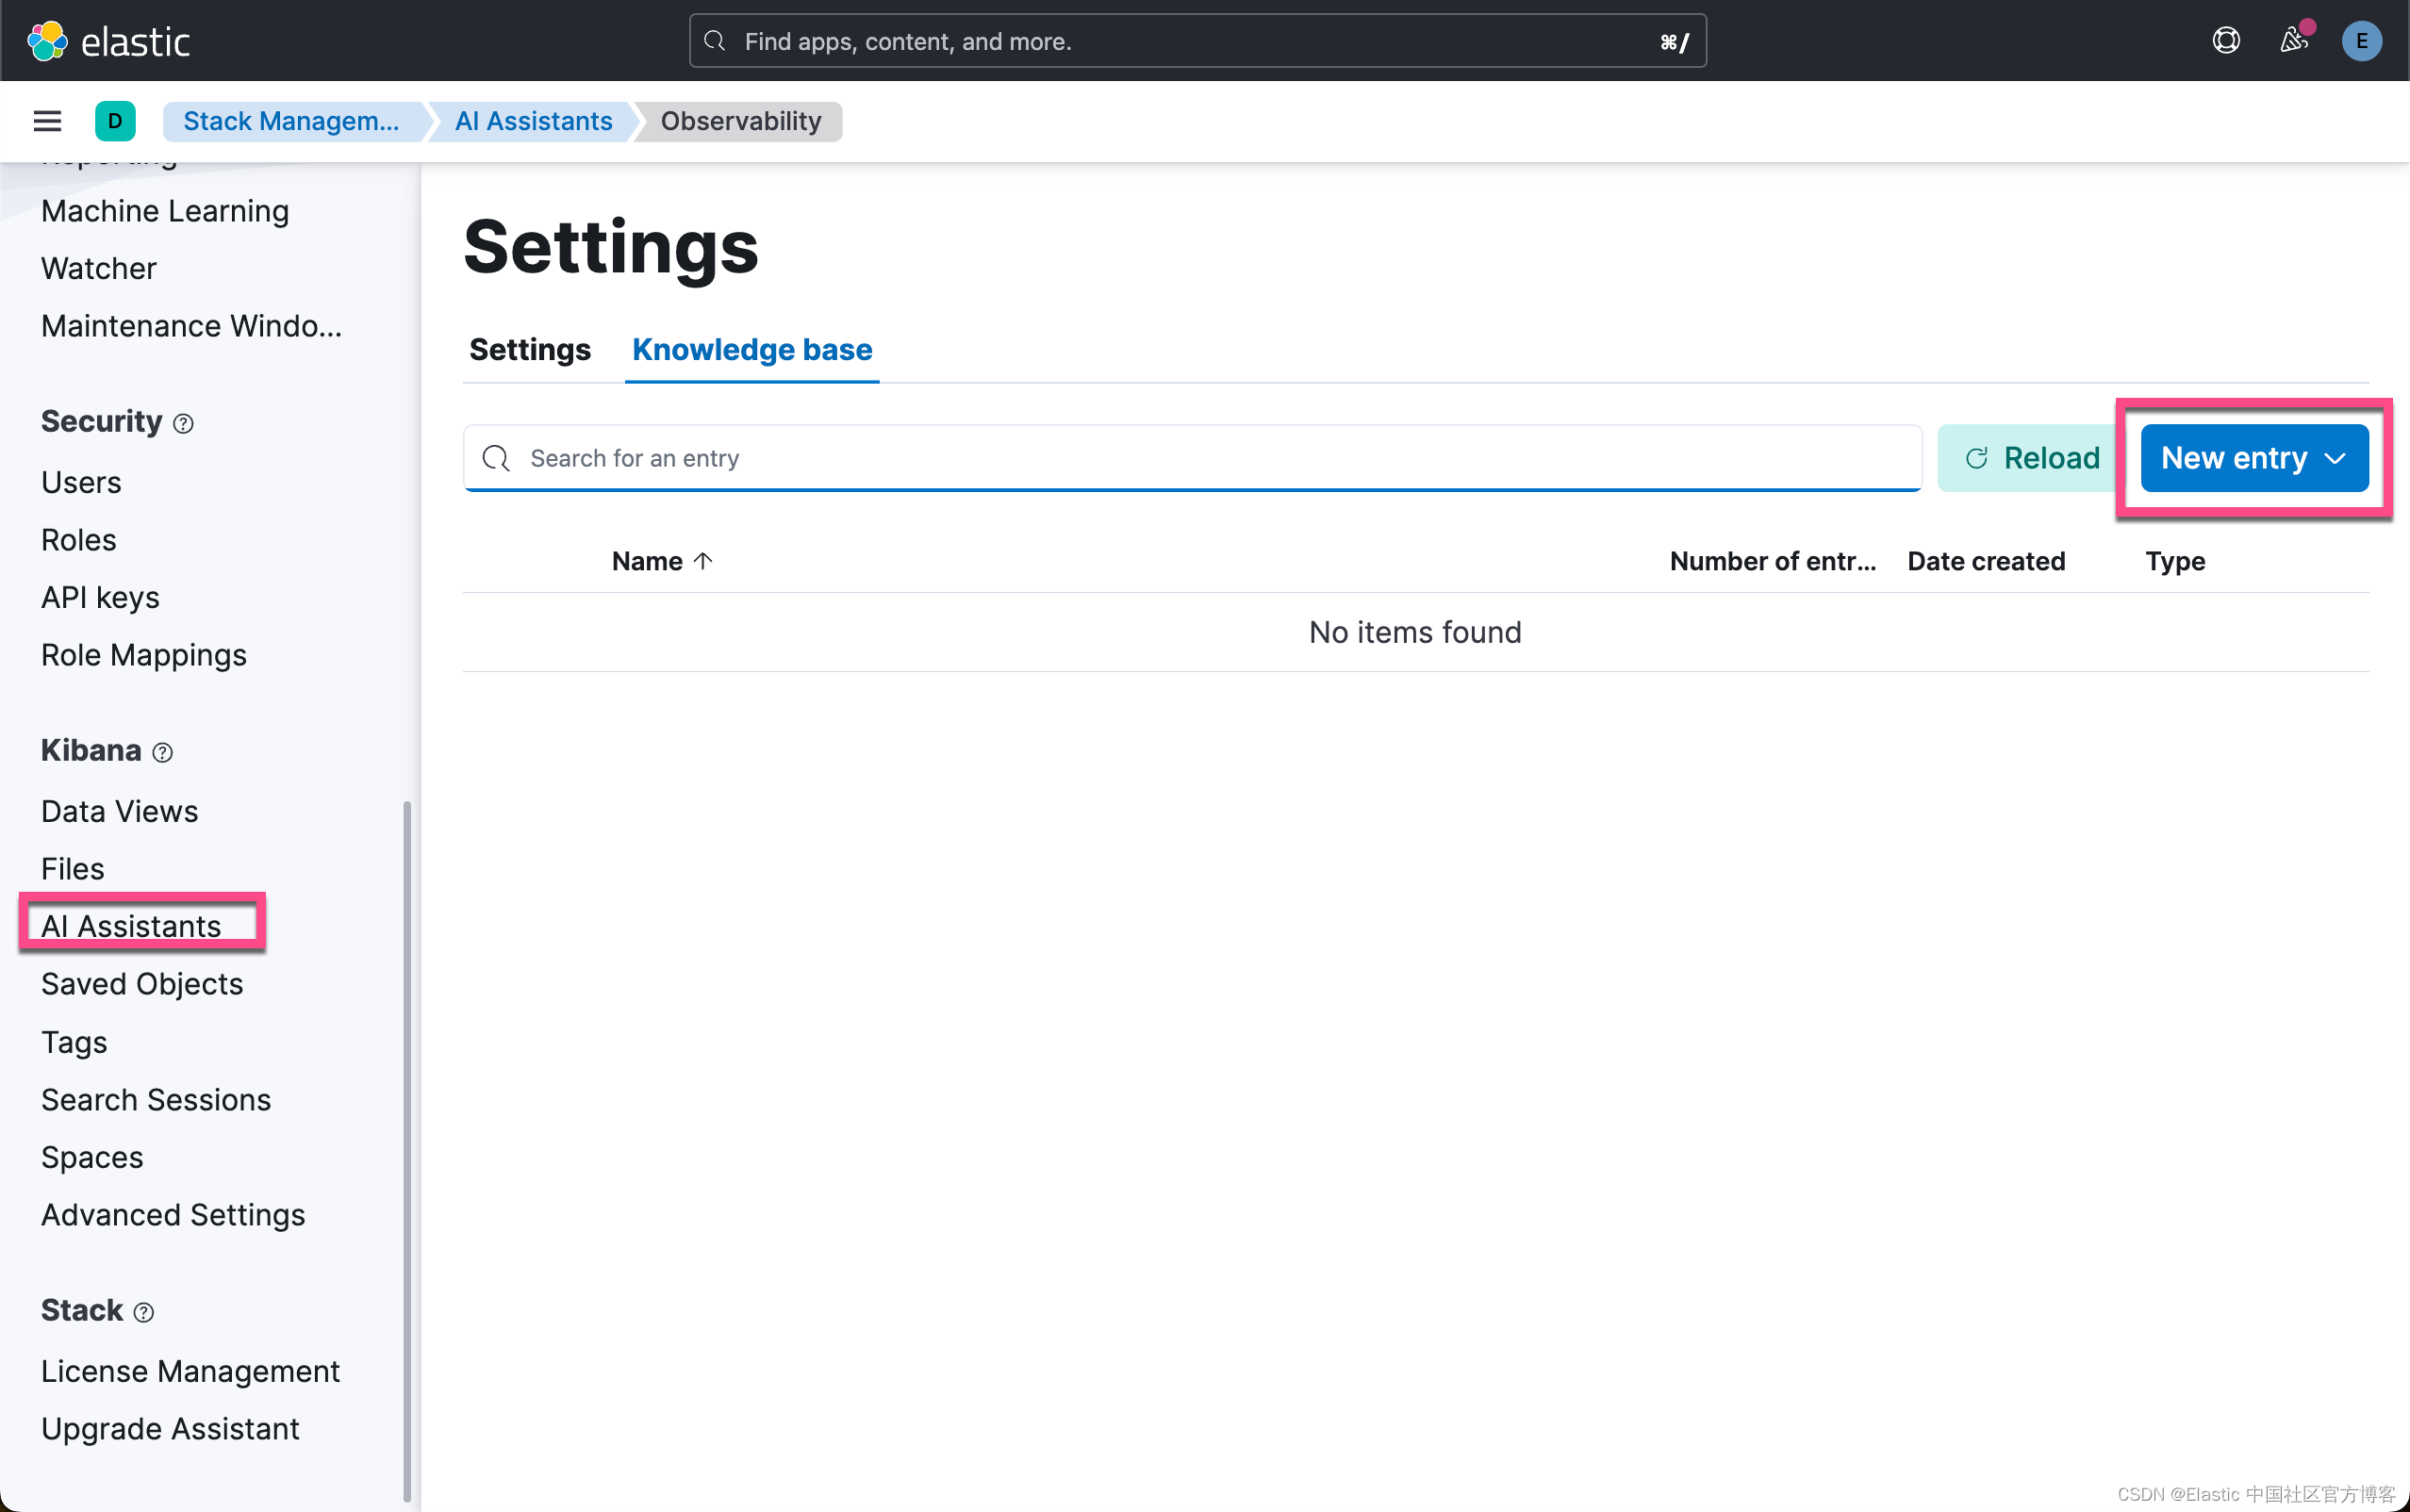Open the user profile avatar
Screen dimensions: 2410x1512
click(x=2360, y=41)
